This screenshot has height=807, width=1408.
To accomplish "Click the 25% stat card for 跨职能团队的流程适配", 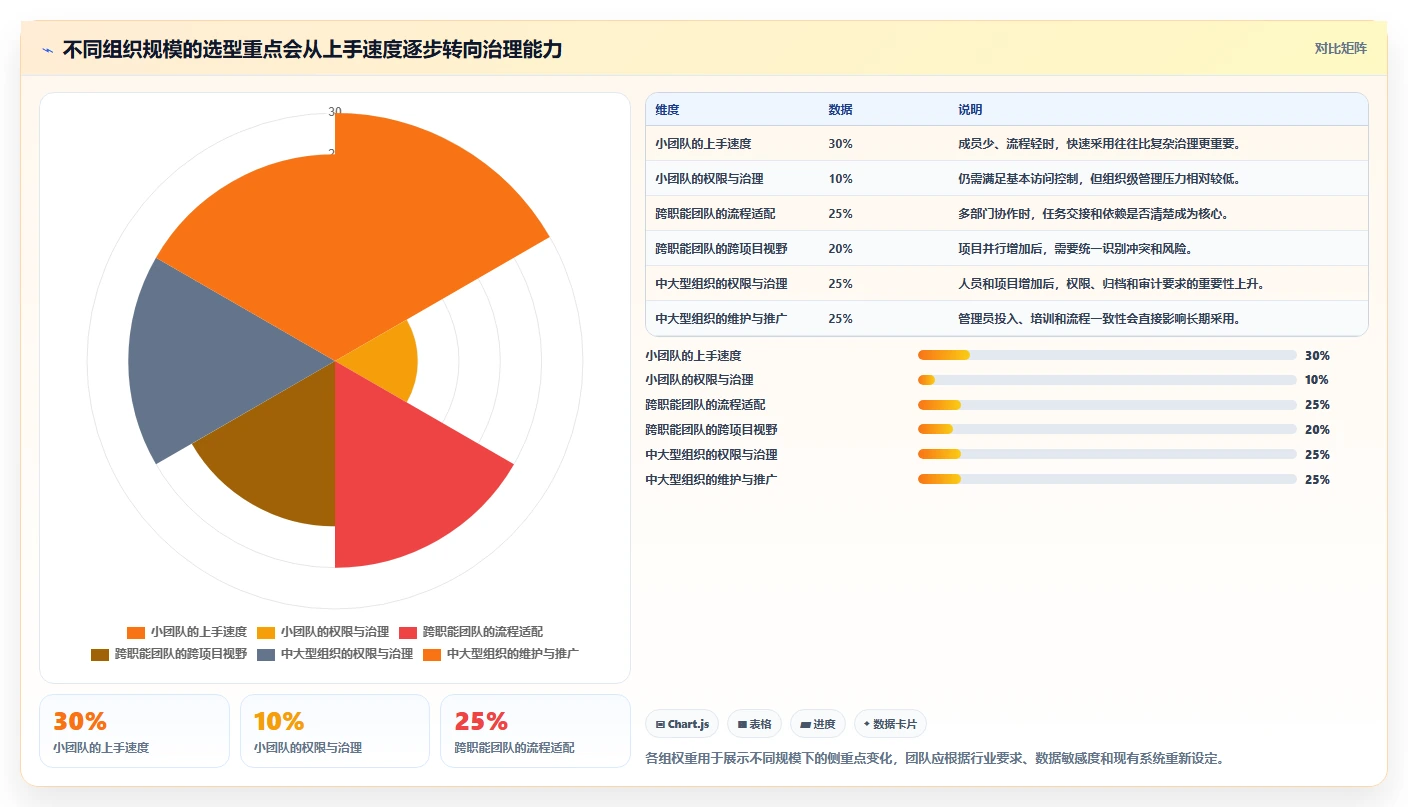I will [x=535, y=731].
